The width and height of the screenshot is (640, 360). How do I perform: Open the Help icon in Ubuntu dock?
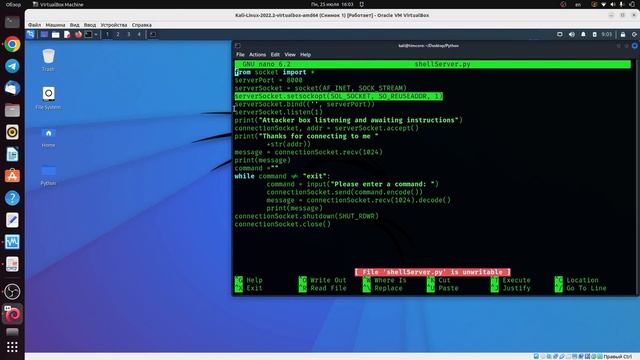(12, 198)
